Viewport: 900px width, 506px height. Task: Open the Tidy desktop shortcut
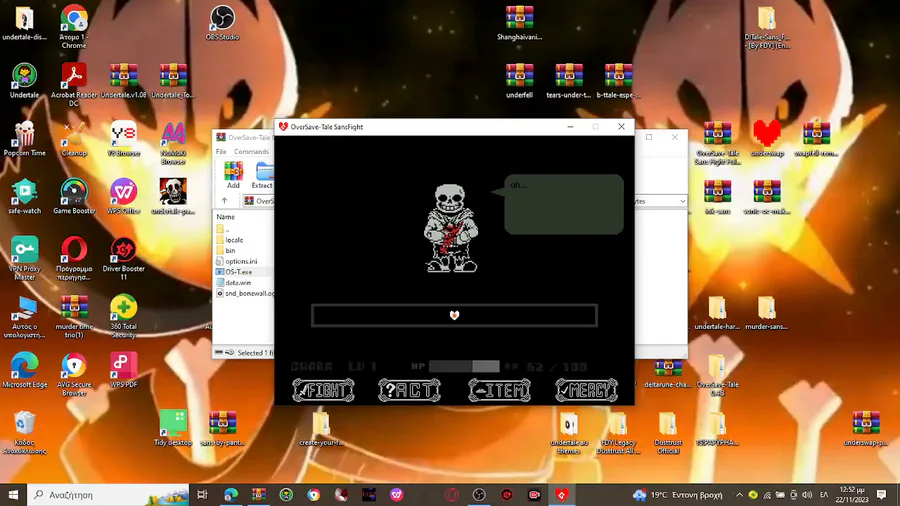(x=173, y=429)
